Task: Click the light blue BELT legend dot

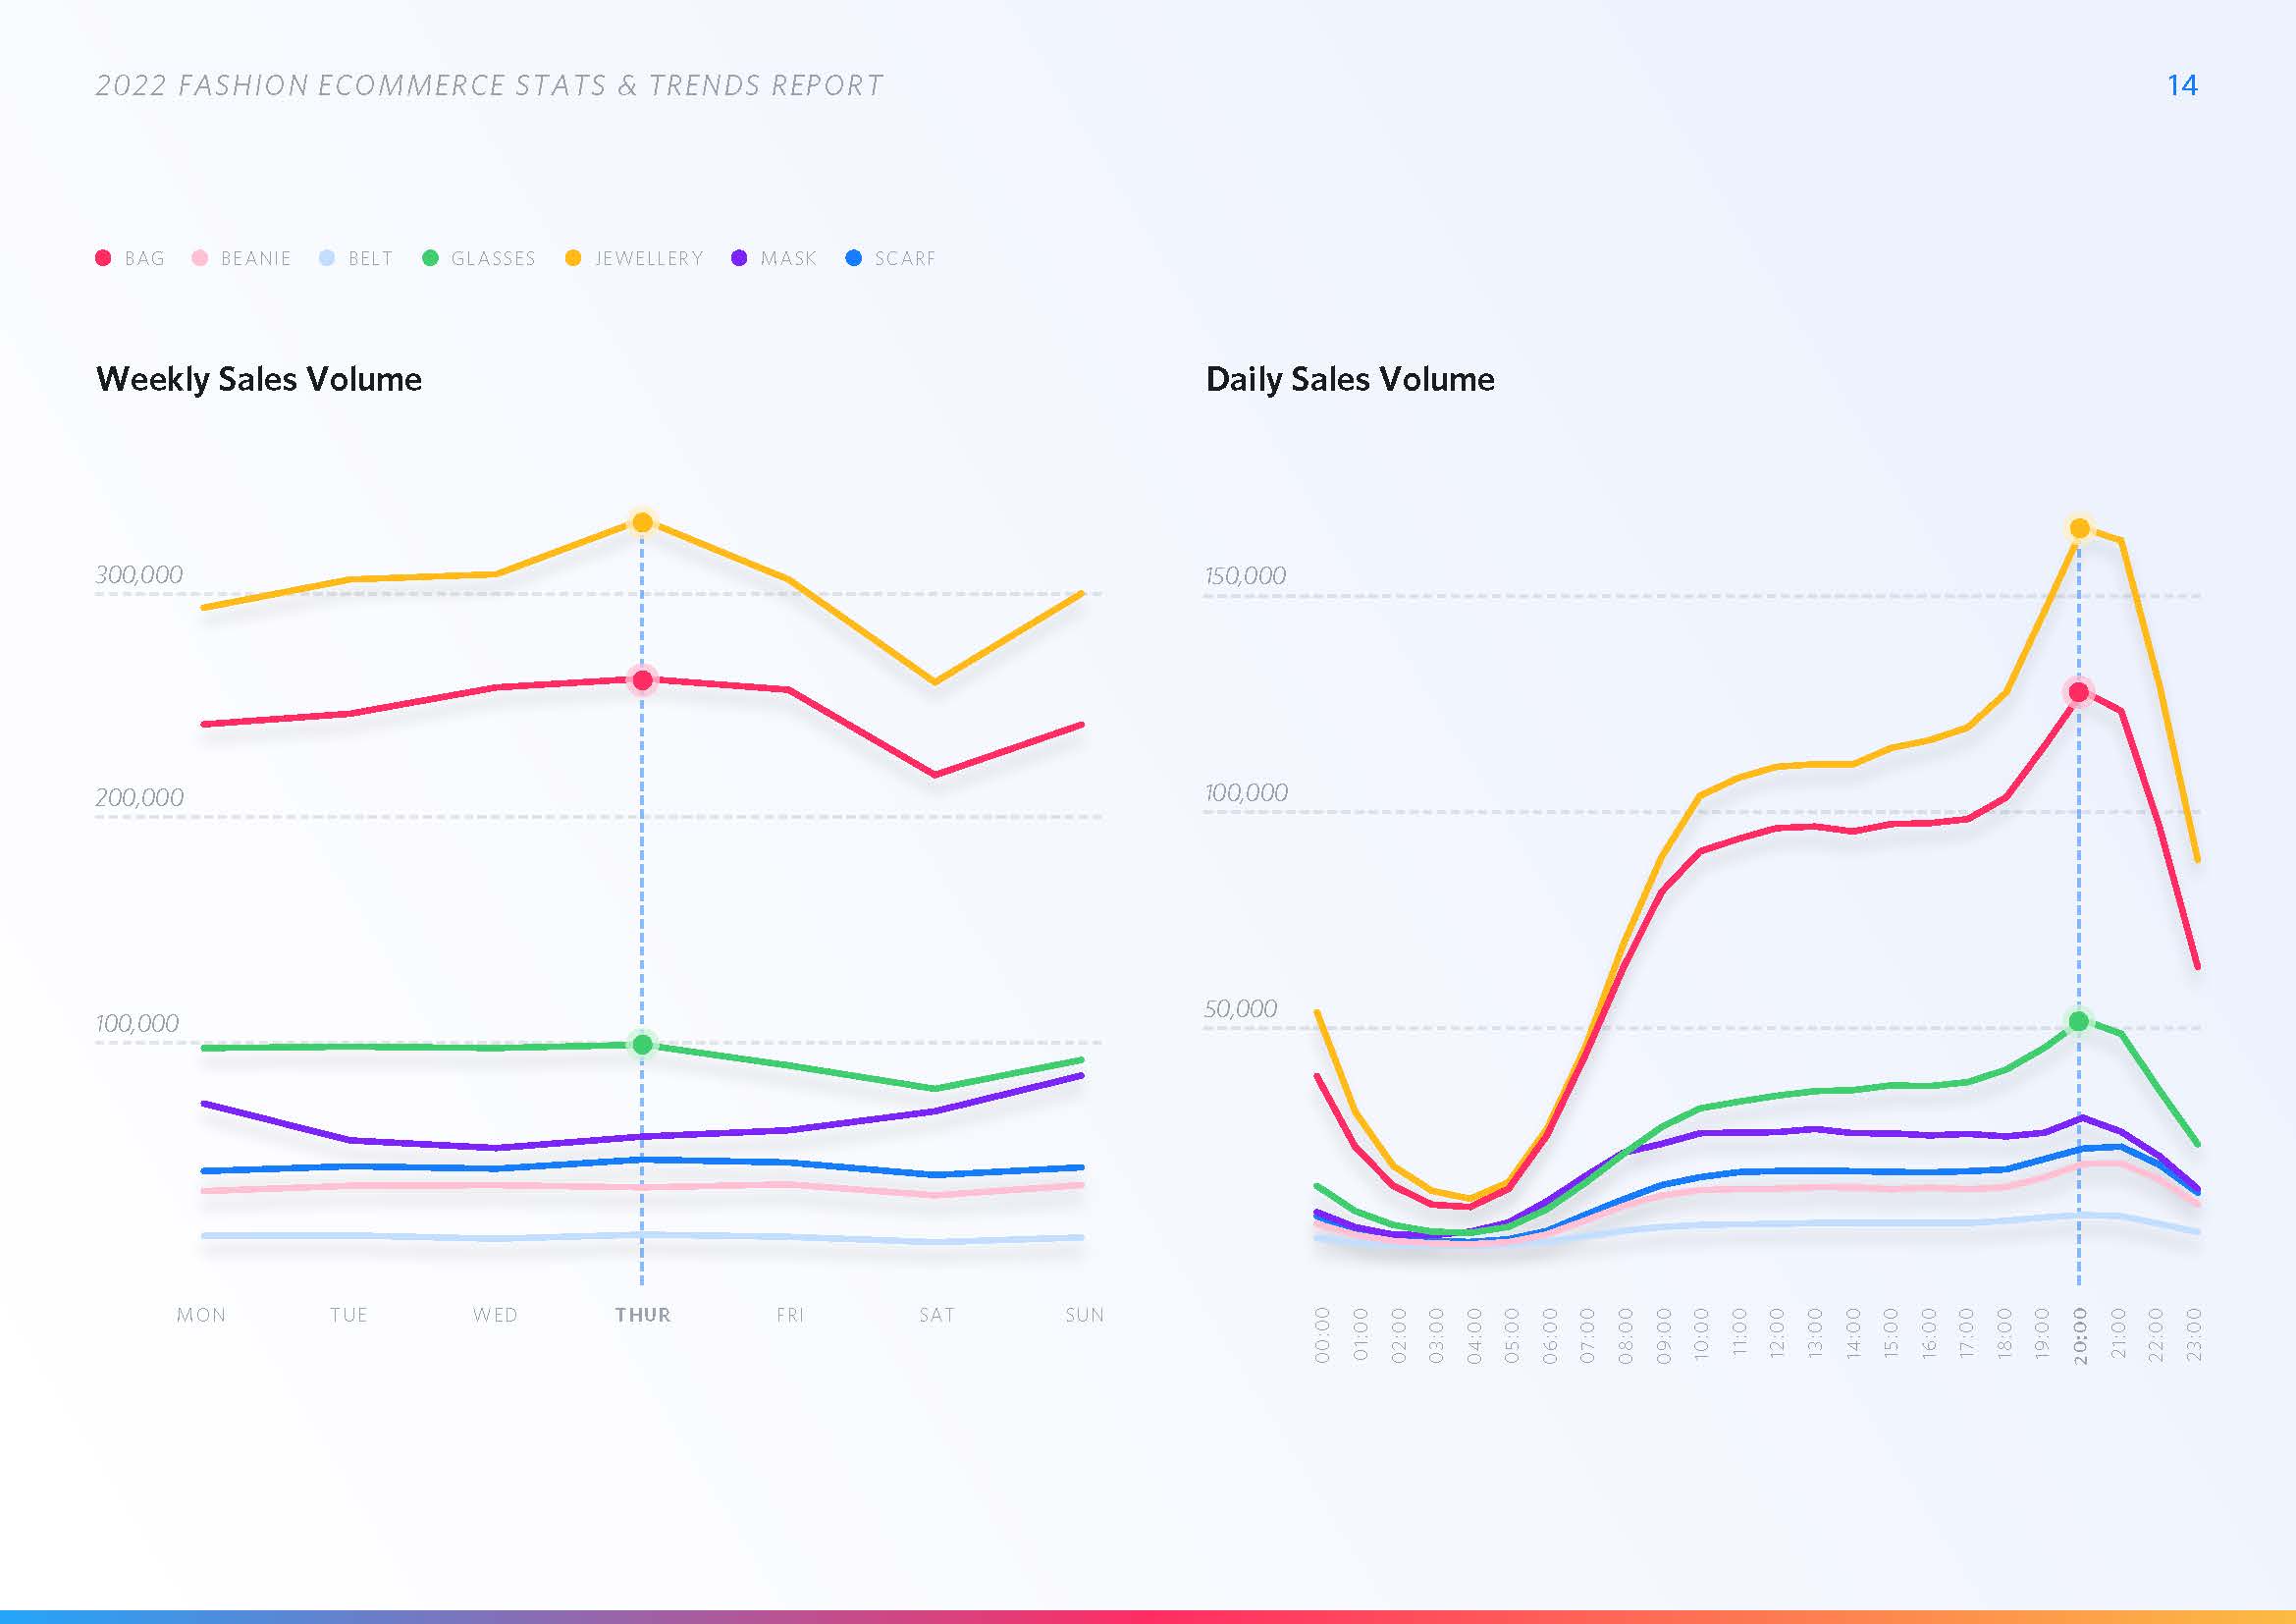Action: [x=327, y=258]
